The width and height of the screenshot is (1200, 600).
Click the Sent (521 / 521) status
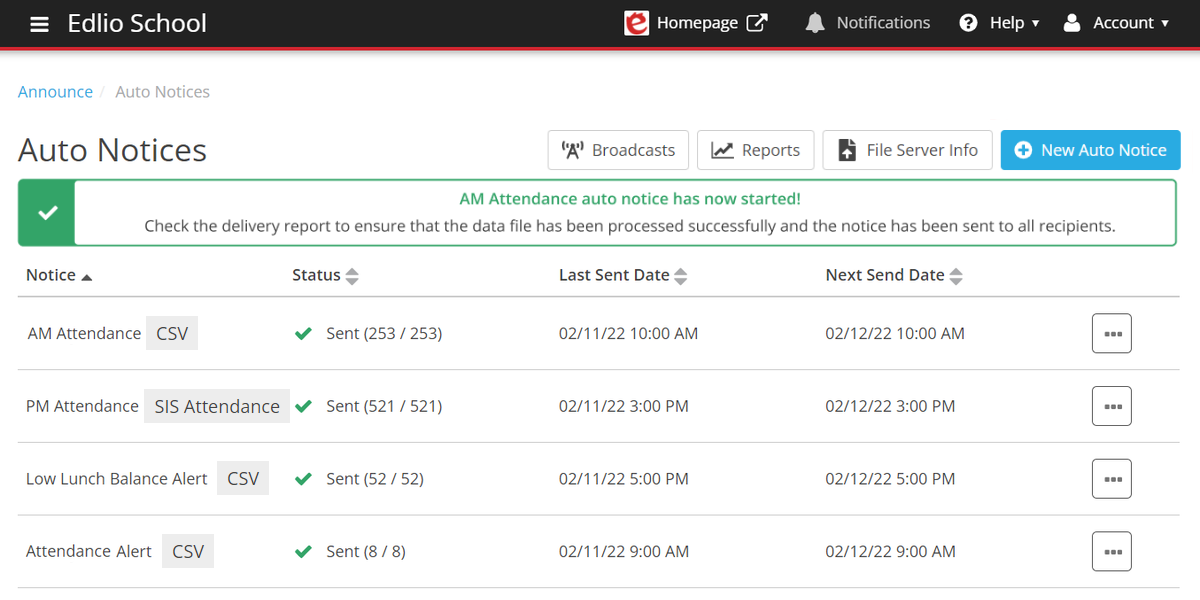(384, 406)
